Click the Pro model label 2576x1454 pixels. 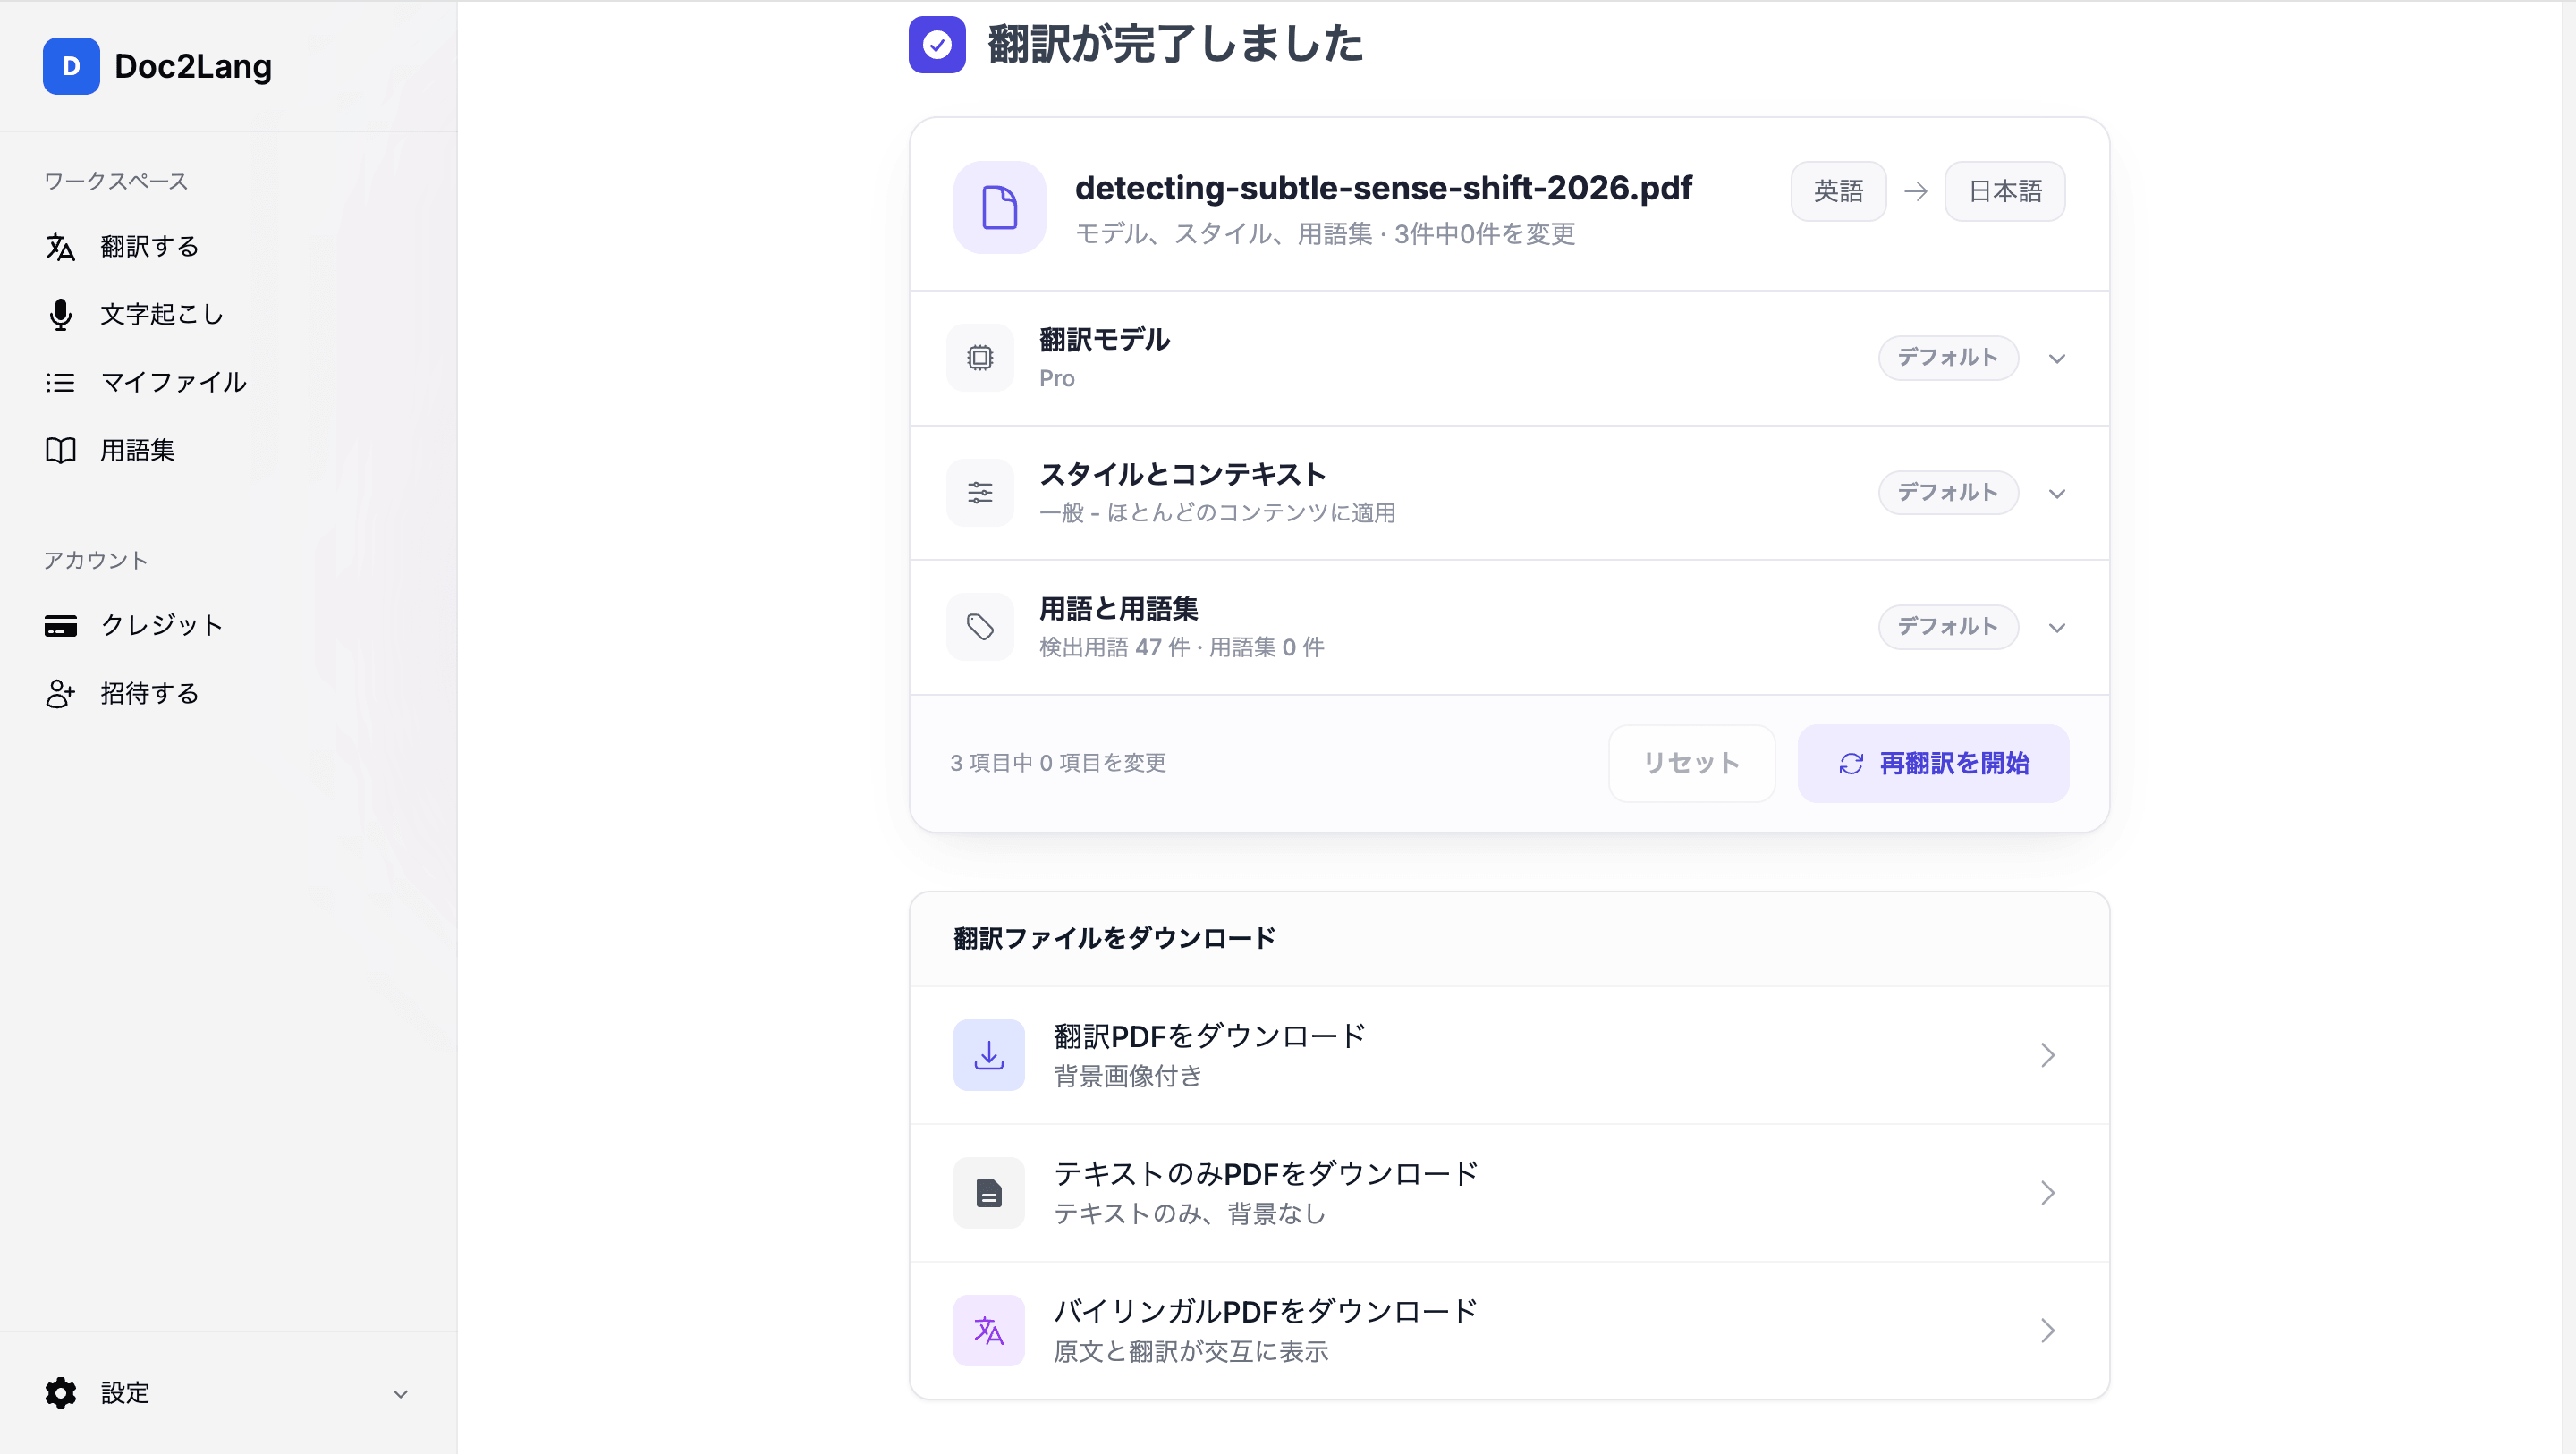pyautogui.click(x=1057, y=379)
